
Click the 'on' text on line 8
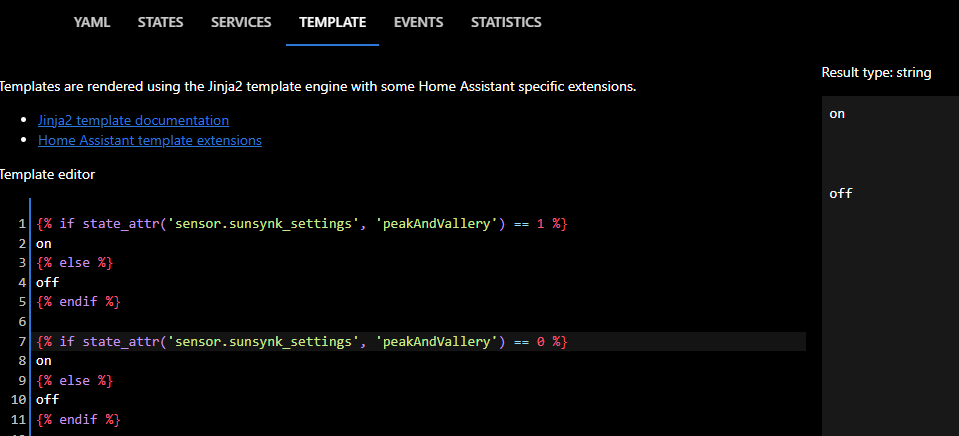[43, 361]
